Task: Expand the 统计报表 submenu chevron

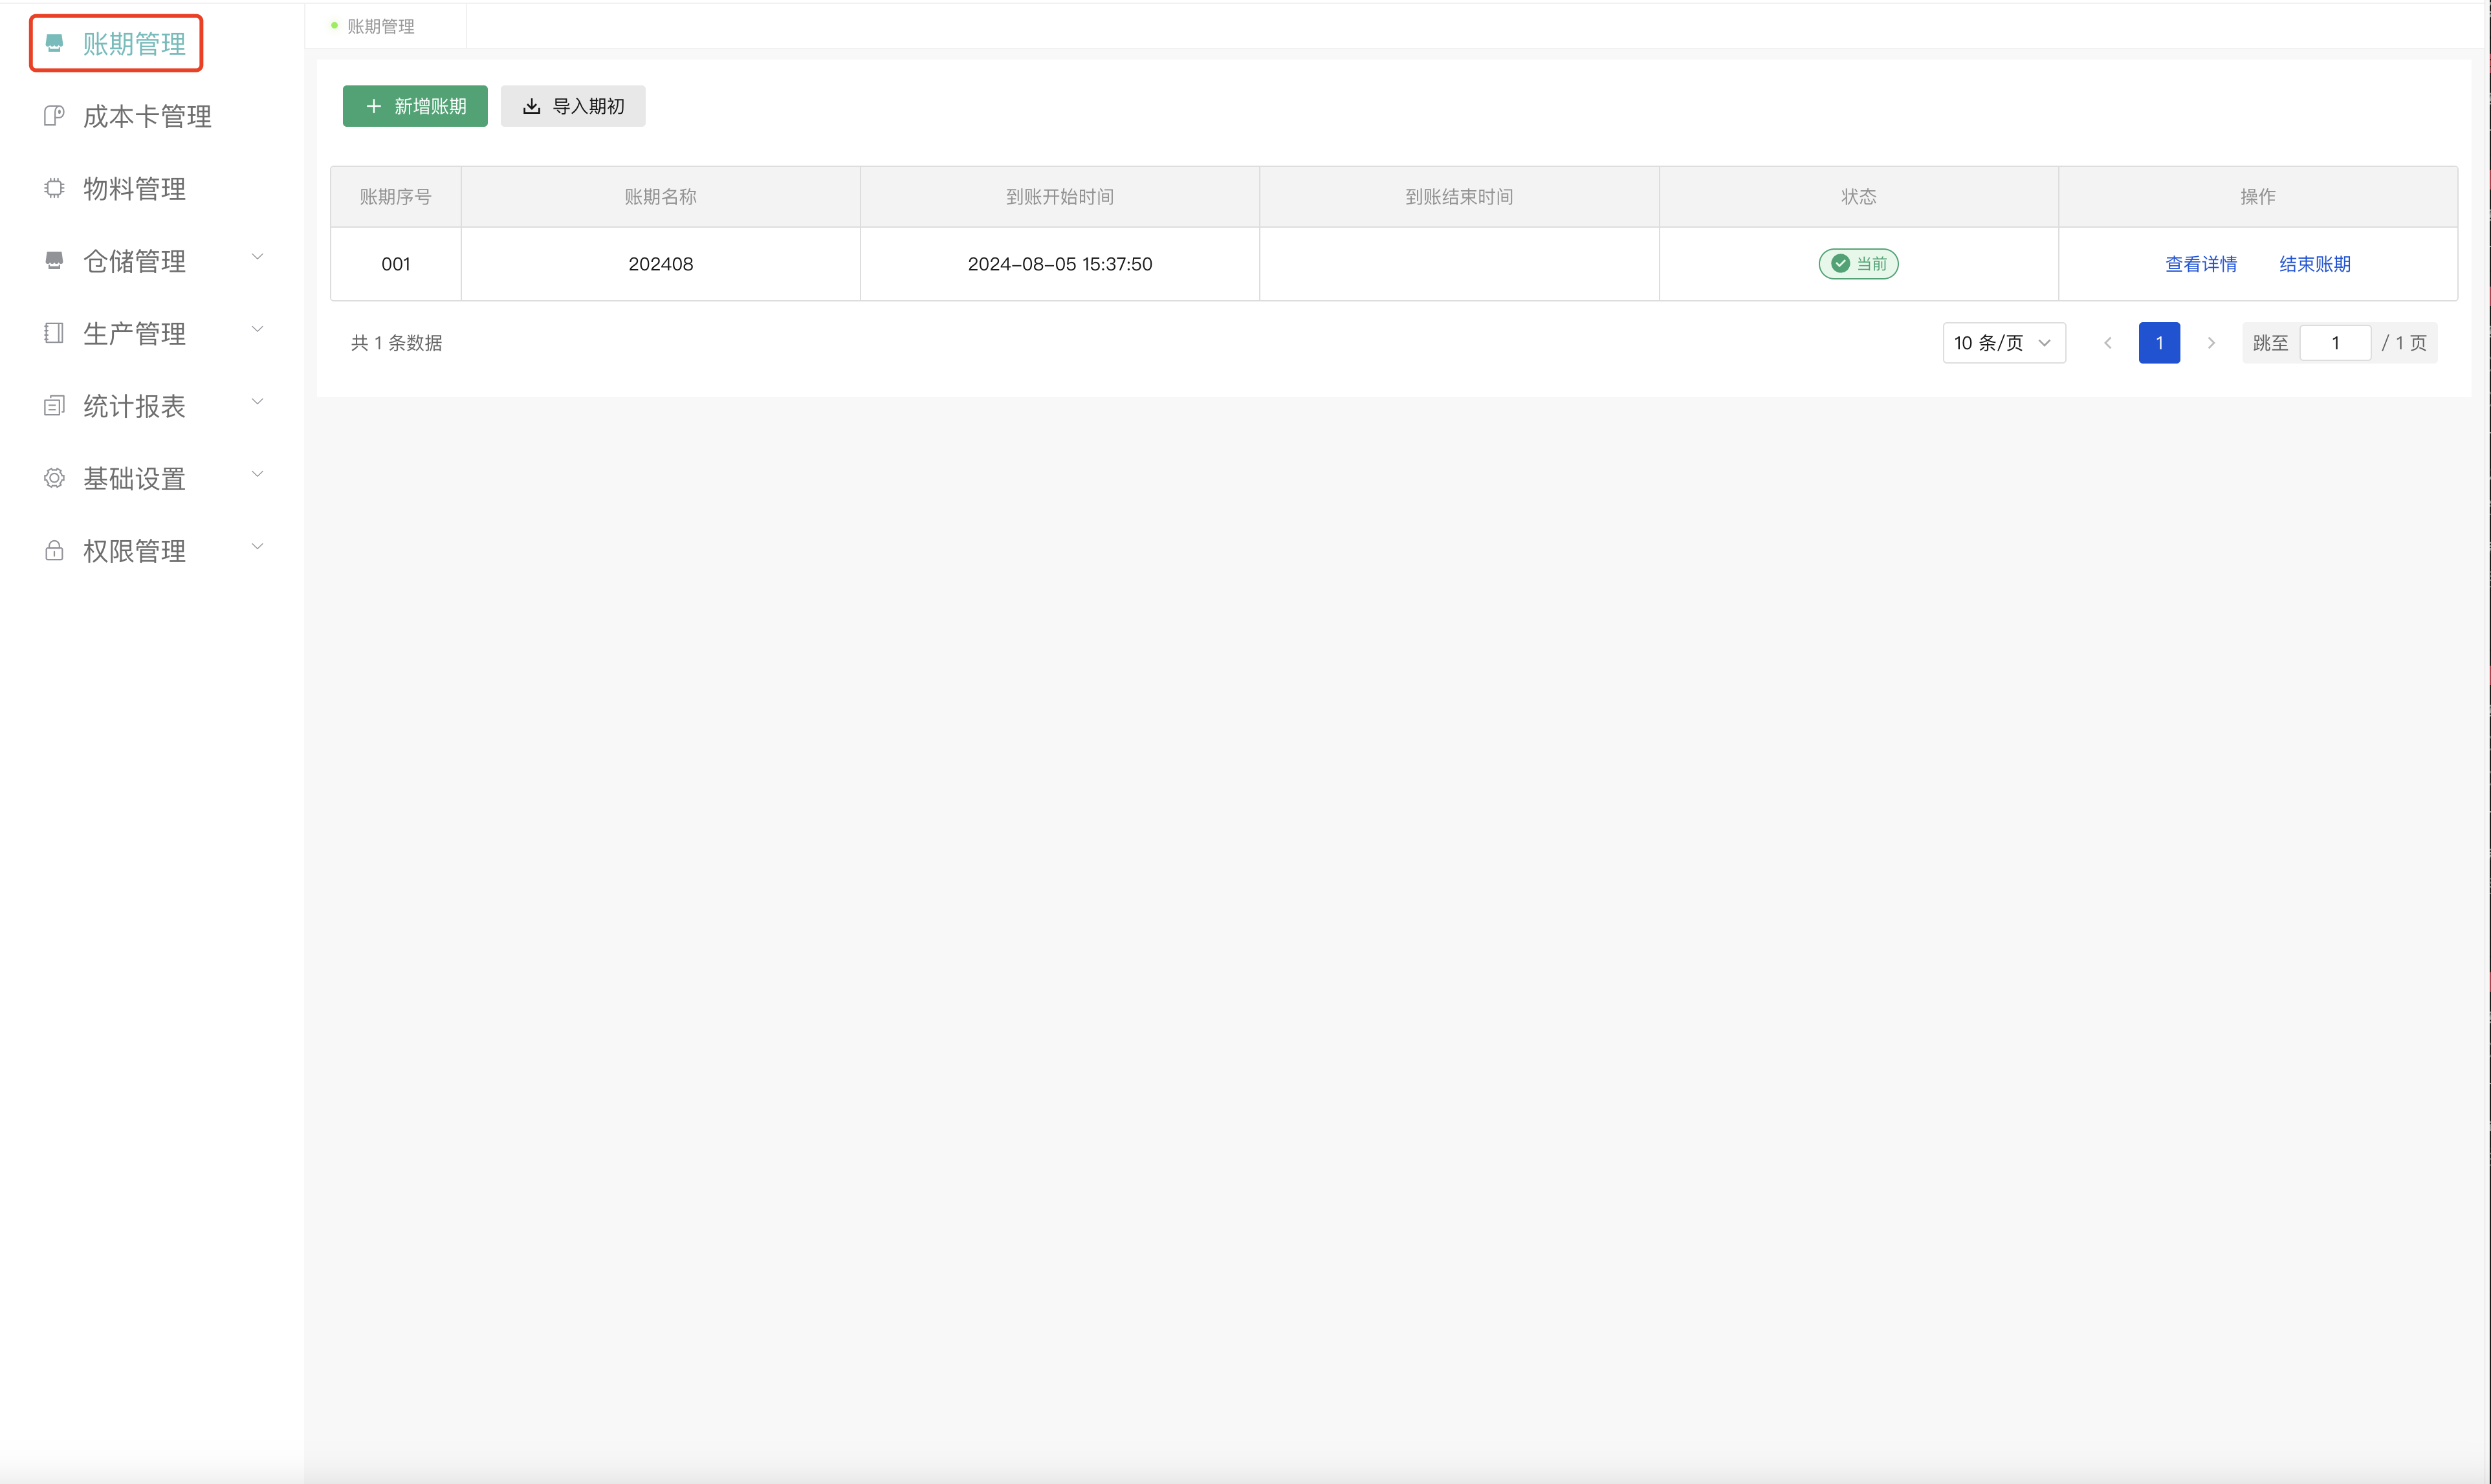Action: coord(257,402)
